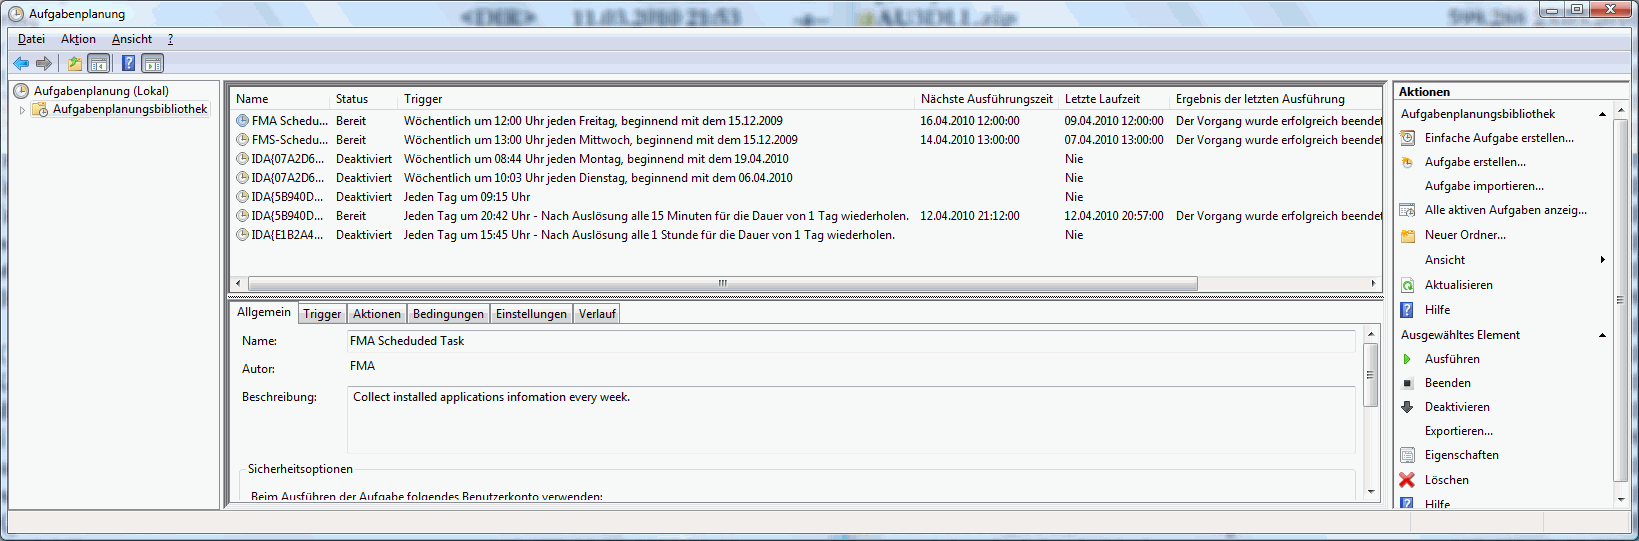Open the Verlauf tab
This screenshot has height=541, width=1639.
(597, 314)
